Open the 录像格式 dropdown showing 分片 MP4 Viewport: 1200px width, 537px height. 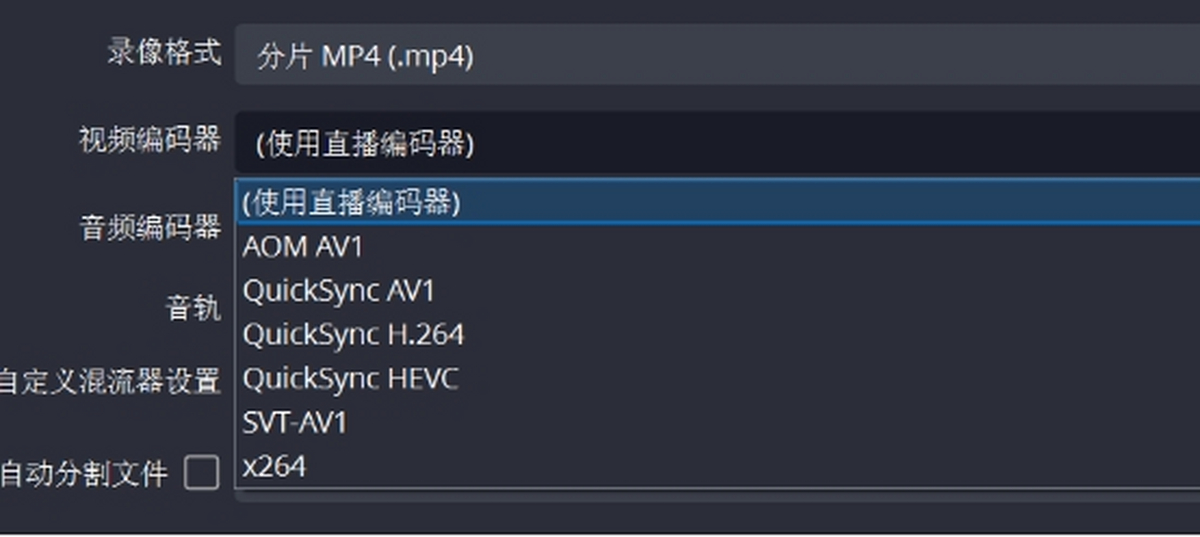click(x=717, y=55)
